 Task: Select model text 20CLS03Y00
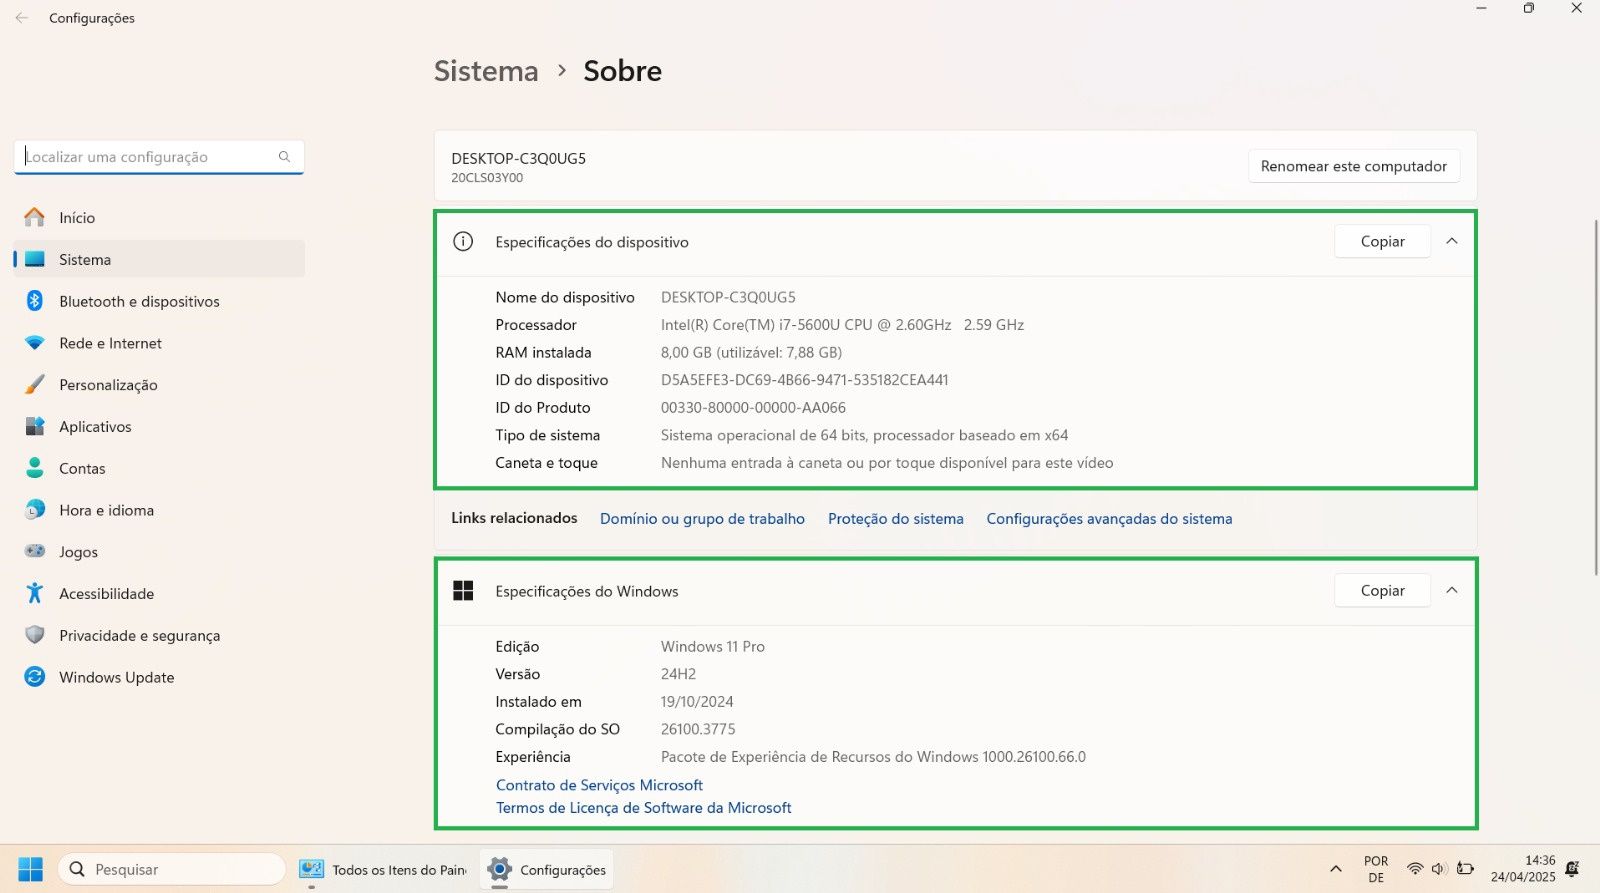point(487,178)
